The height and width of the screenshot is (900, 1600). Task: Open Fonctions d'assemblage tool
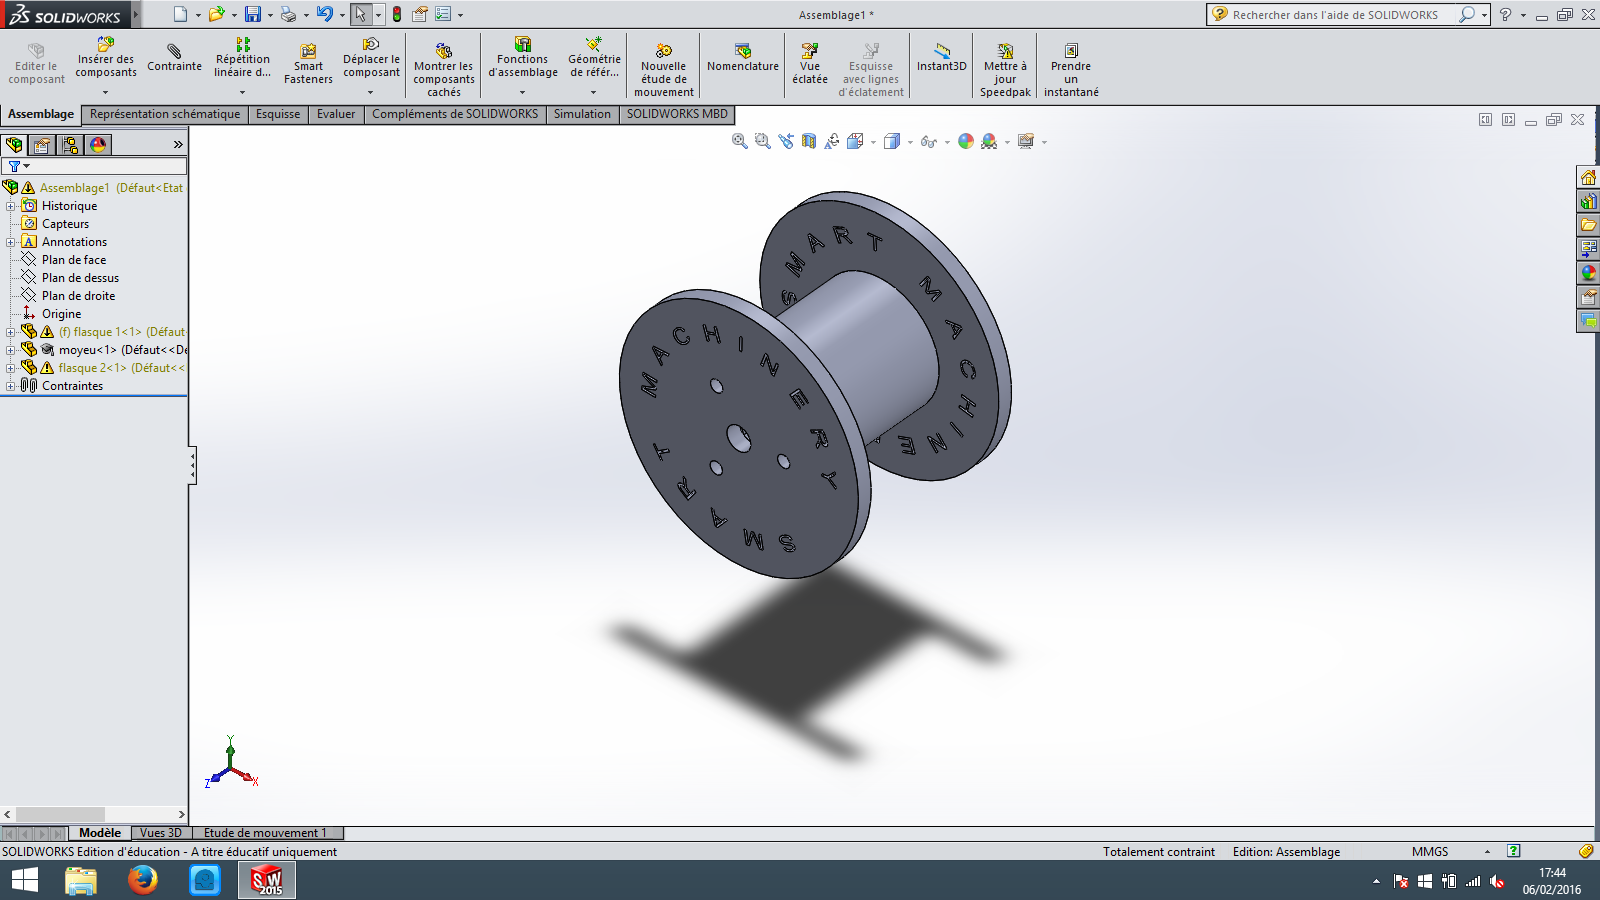[523, 58]
